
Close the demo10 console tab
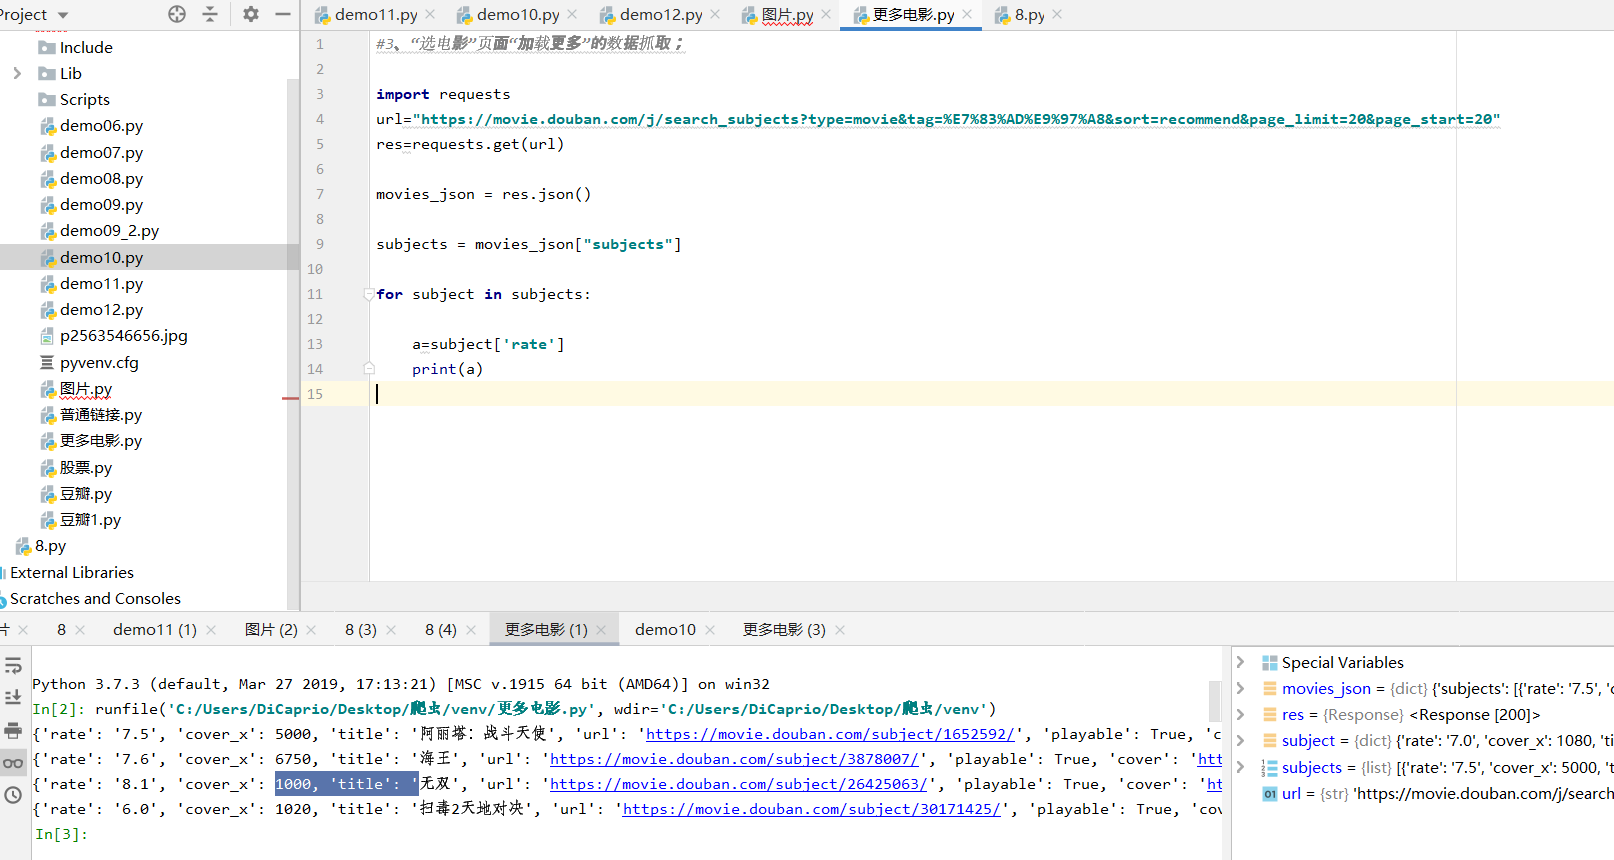[x=711, y=630]
